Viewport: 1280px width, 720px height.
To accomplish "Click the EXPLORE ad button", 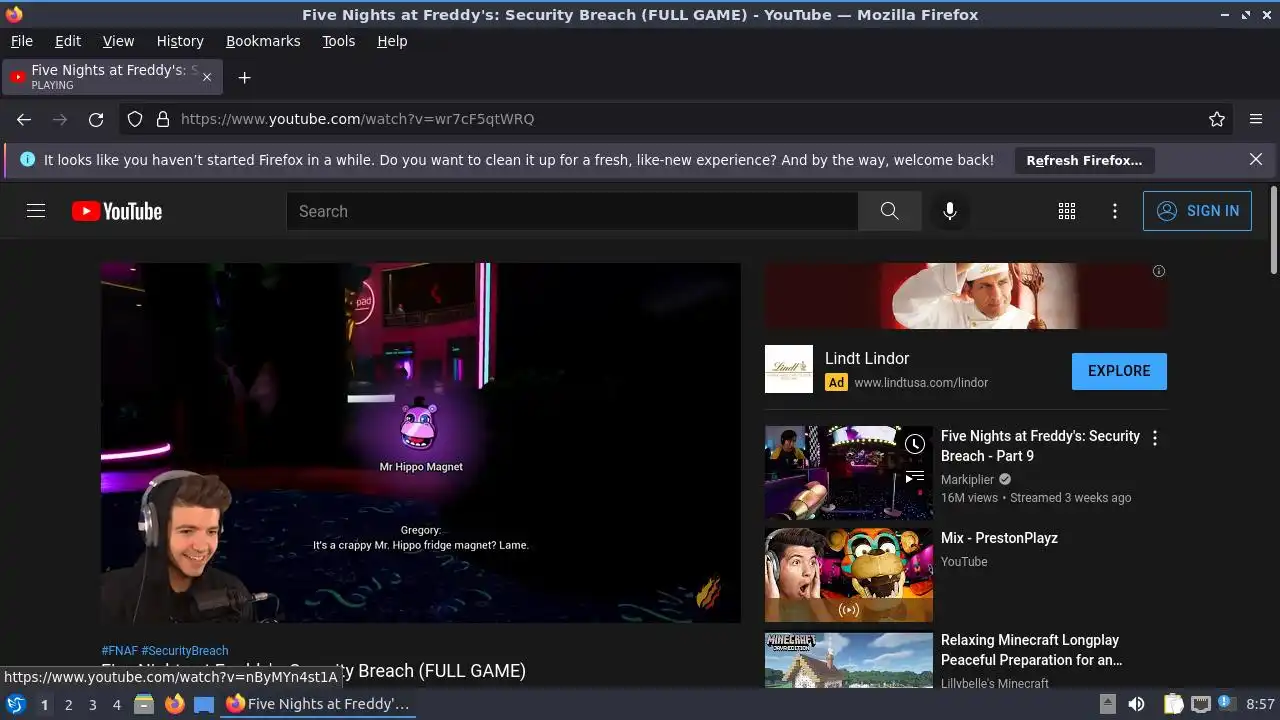I will (x=1119, y=371).
